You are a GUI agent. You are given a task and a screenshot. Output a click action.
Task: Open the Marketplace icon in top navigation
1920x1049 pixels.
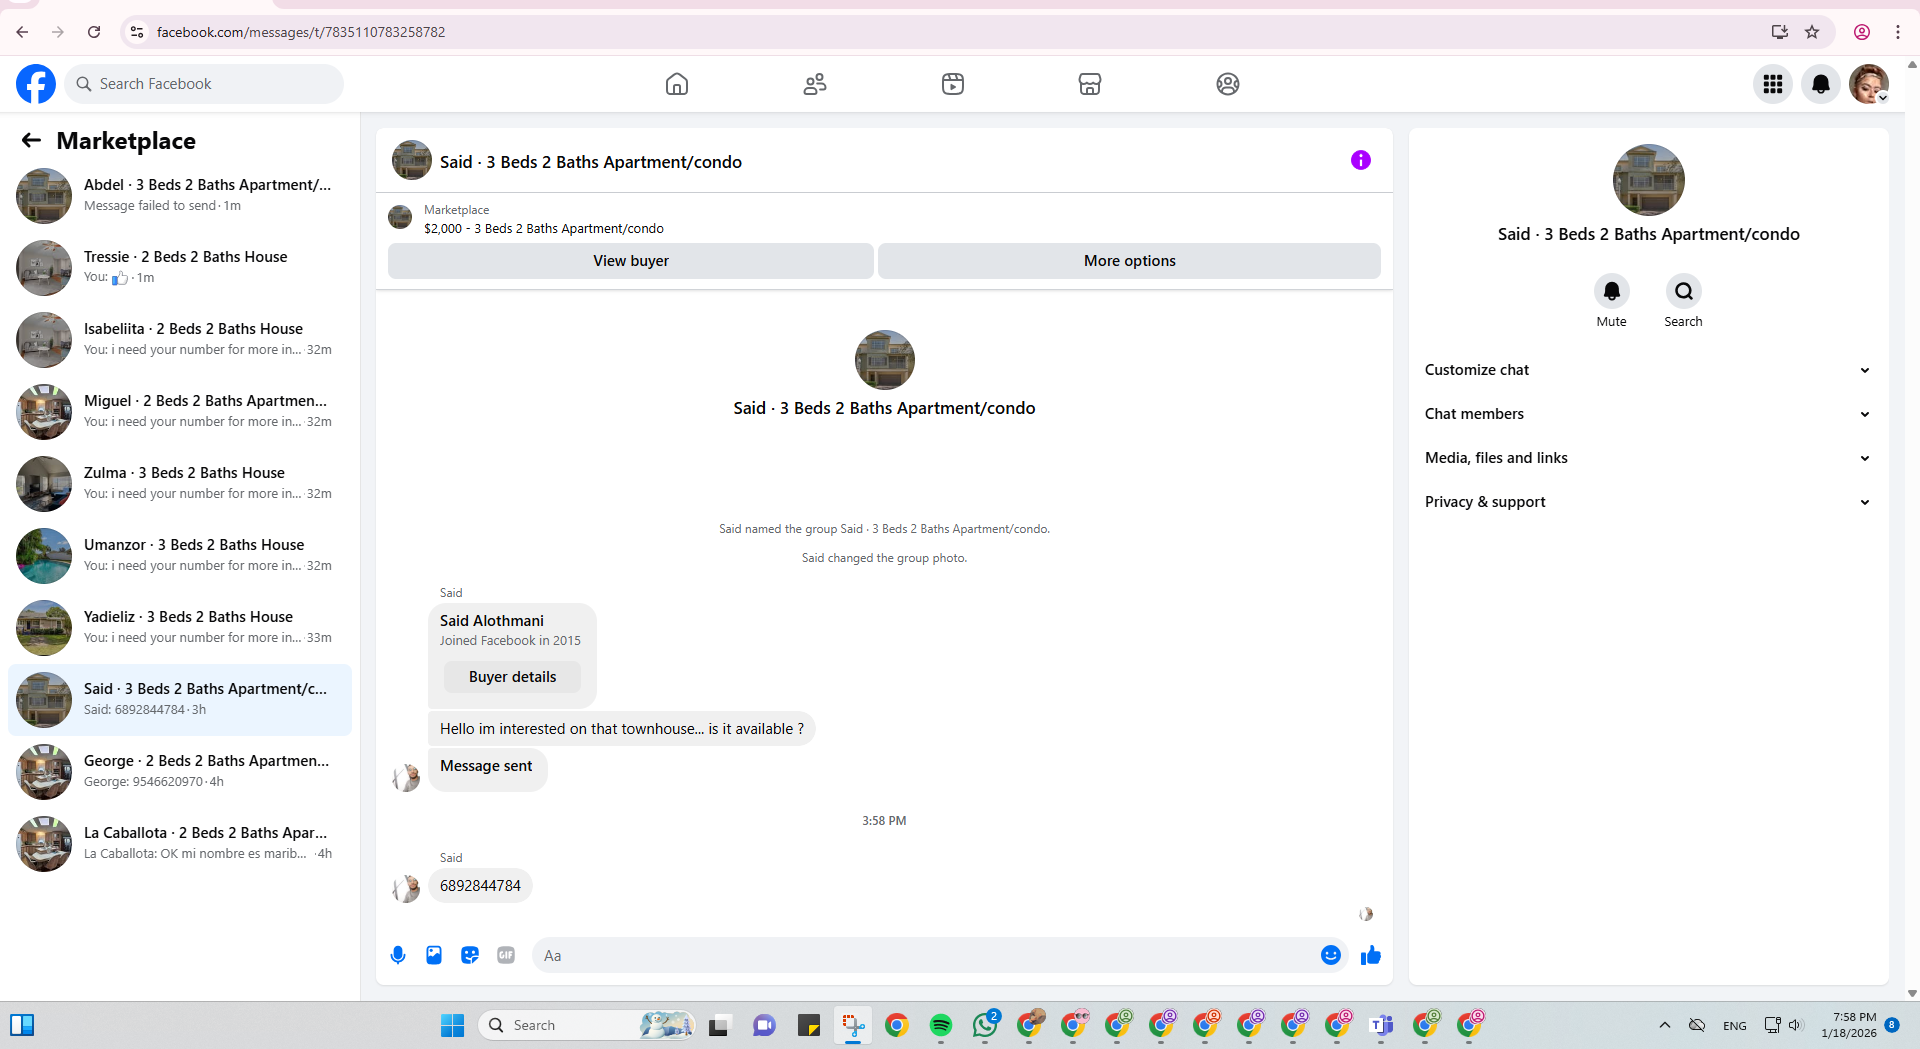tap(1090, 84)
